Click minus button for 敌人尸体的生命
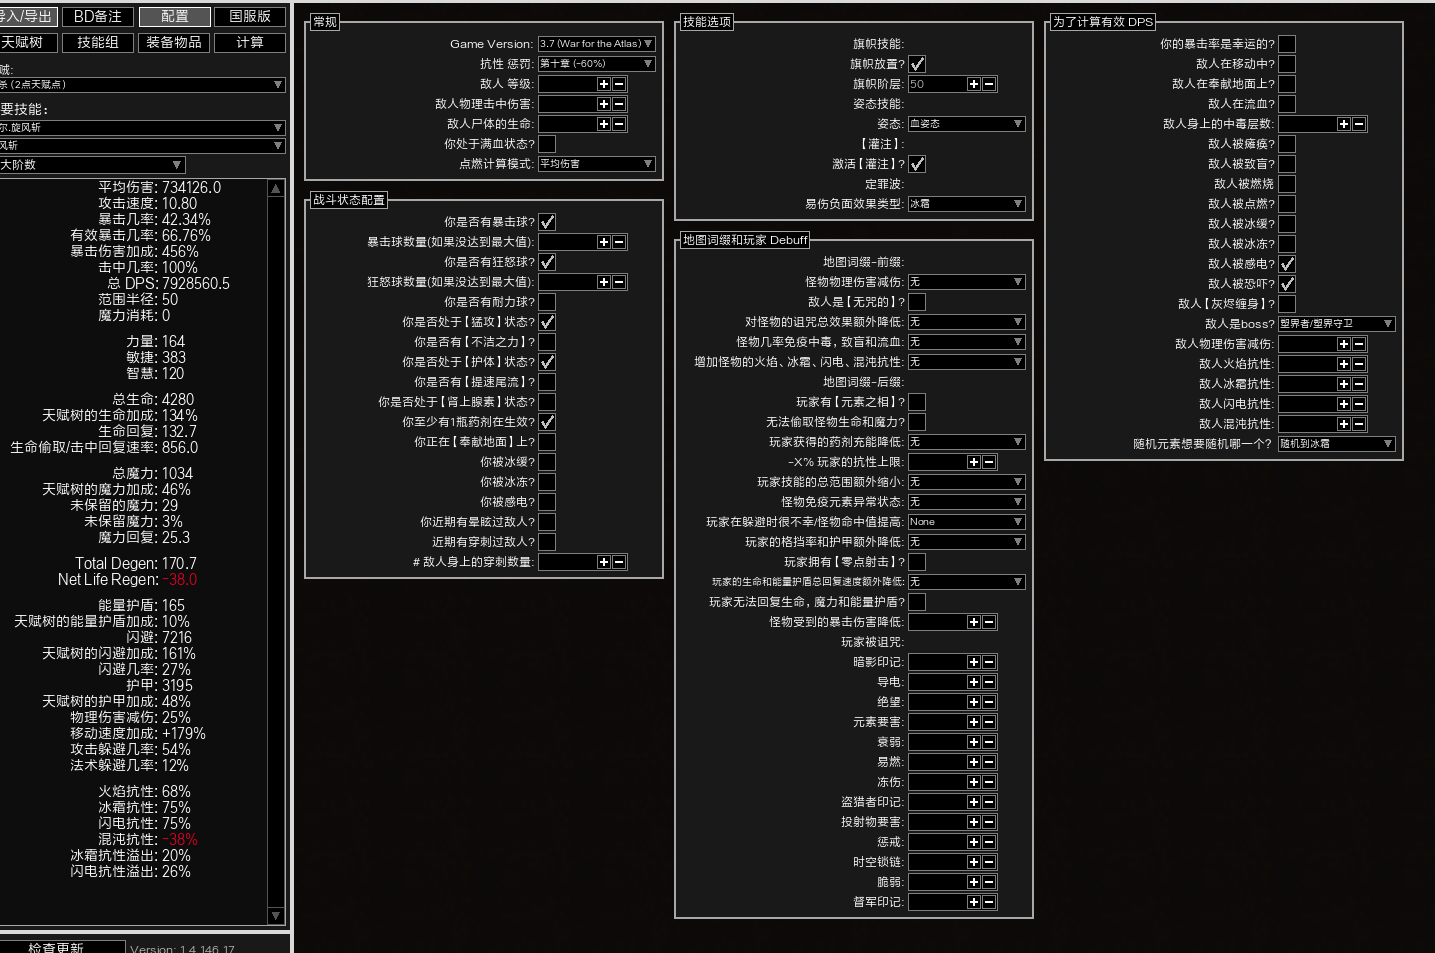Viewport: 1435px width, 953px height. [x=619, y=124]
